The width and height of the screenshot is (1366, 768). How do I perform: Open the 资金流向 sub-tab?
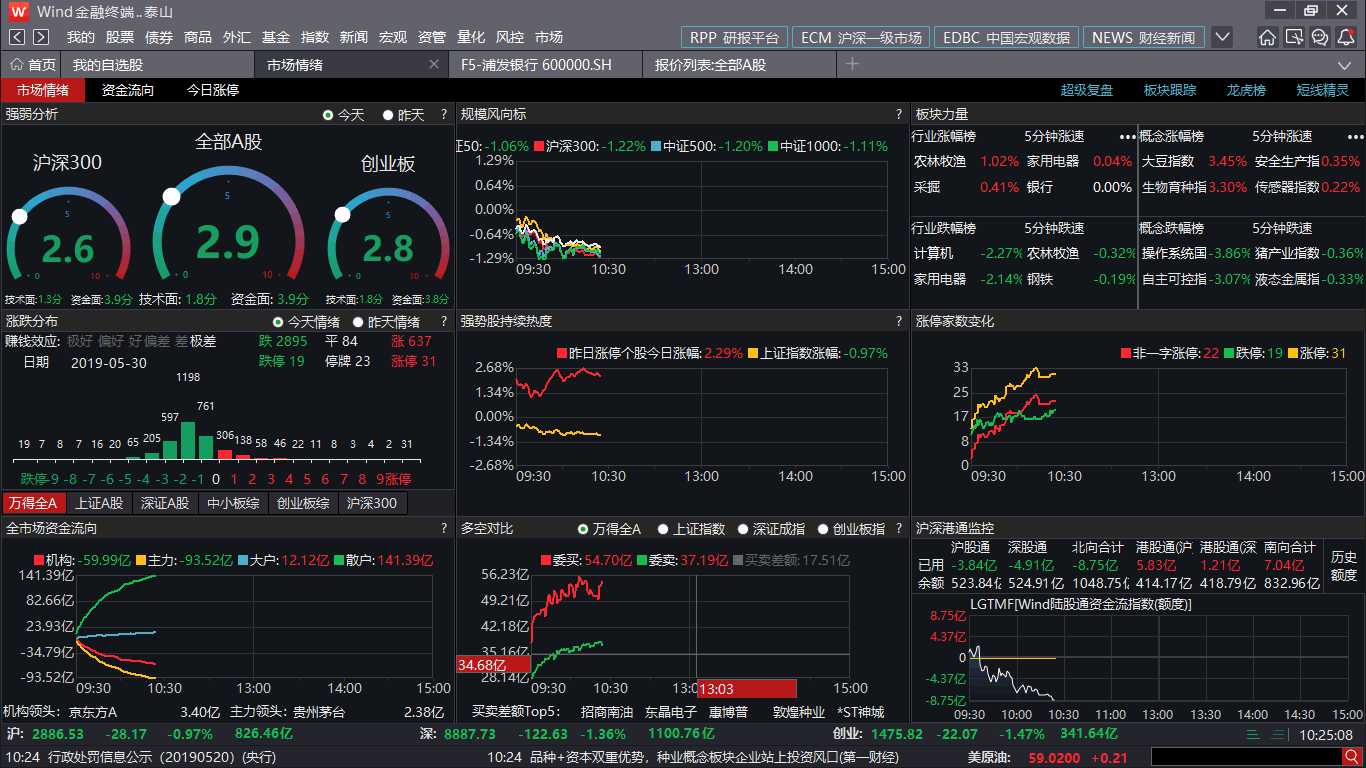click(128, 90)
